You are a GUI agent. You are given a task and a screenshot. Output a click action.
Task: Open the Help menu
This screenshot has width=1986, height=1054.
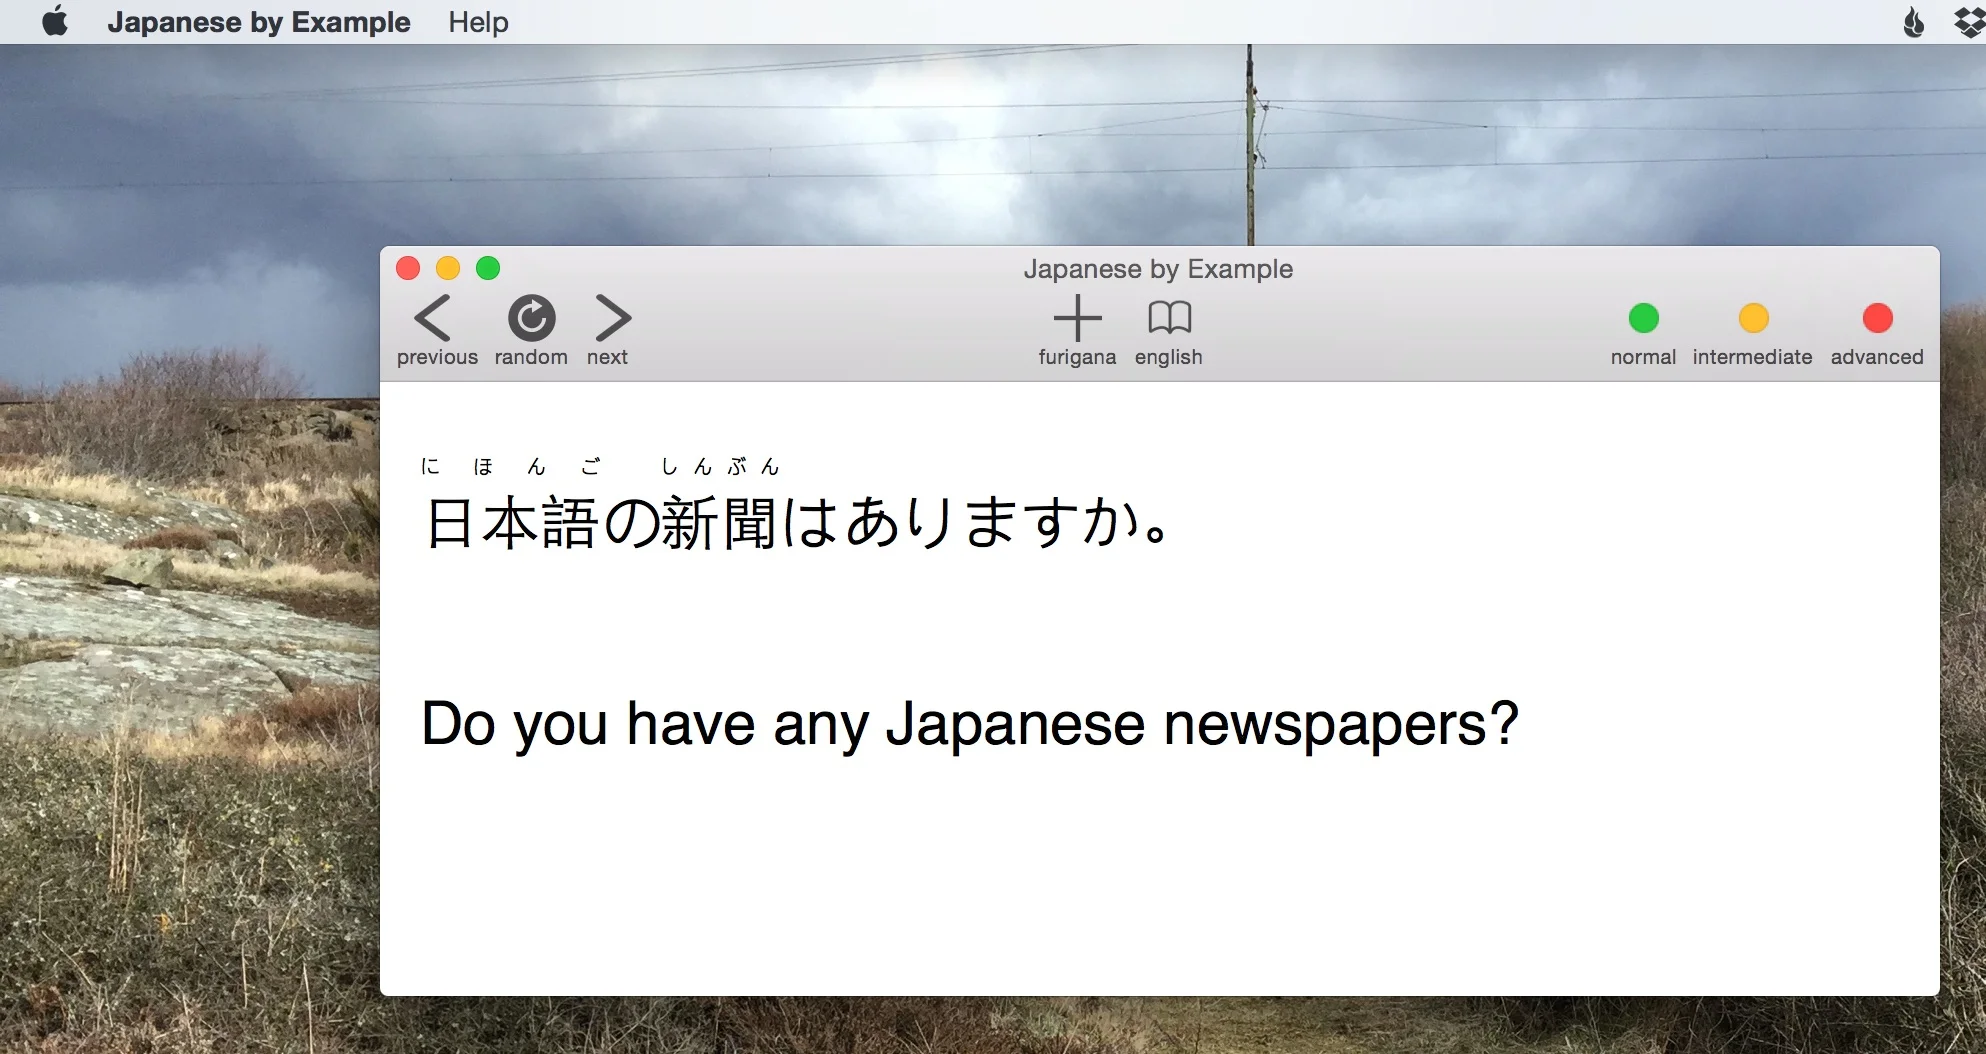(x=478, y=22)
